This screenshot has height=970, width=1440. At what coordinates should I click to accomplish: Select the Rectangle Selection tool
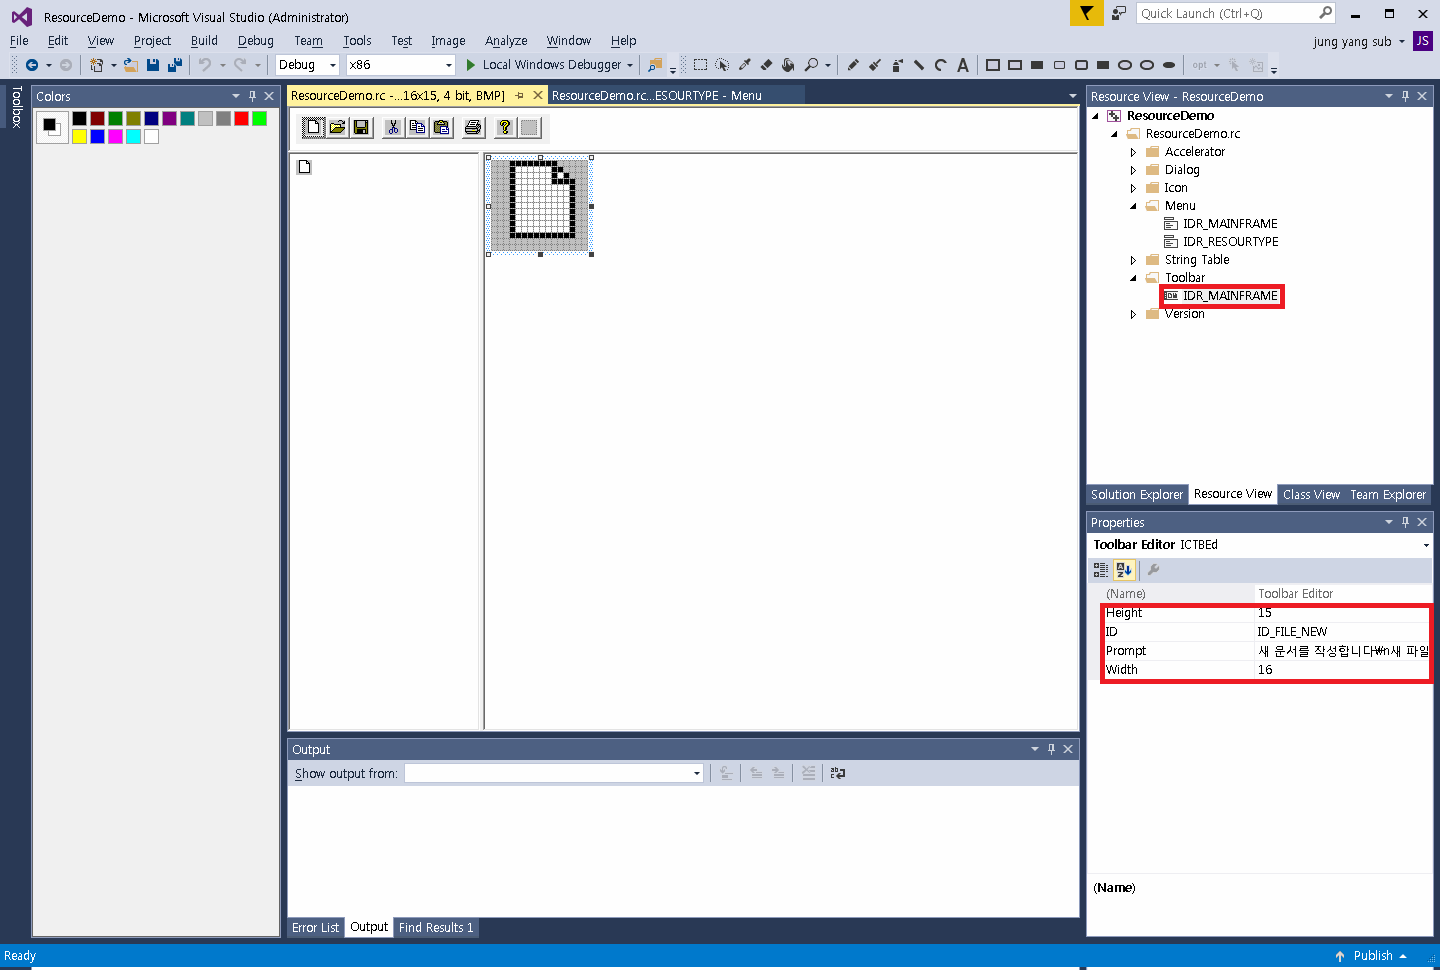(700, 65)
